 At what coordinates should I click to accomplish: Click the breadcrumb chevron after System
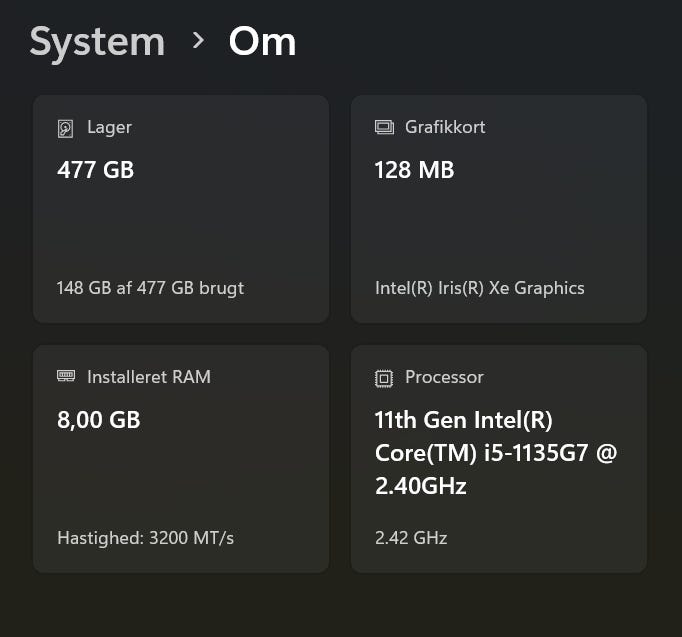pyautogui.click(x=198, y=40)
